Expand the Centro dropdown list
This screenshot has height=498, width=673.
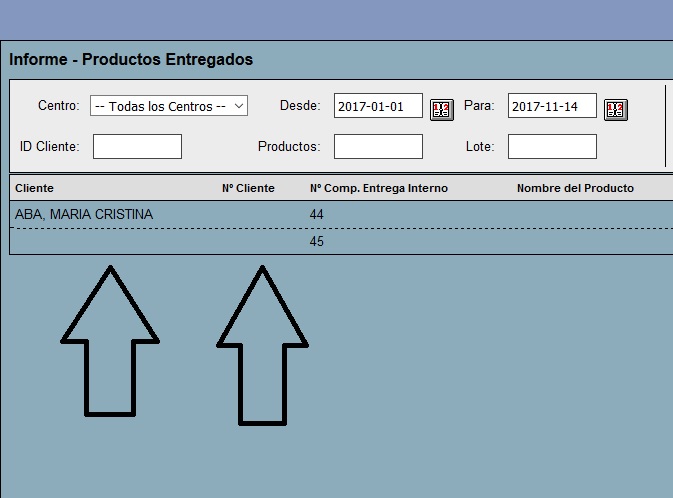coord(169,106)
